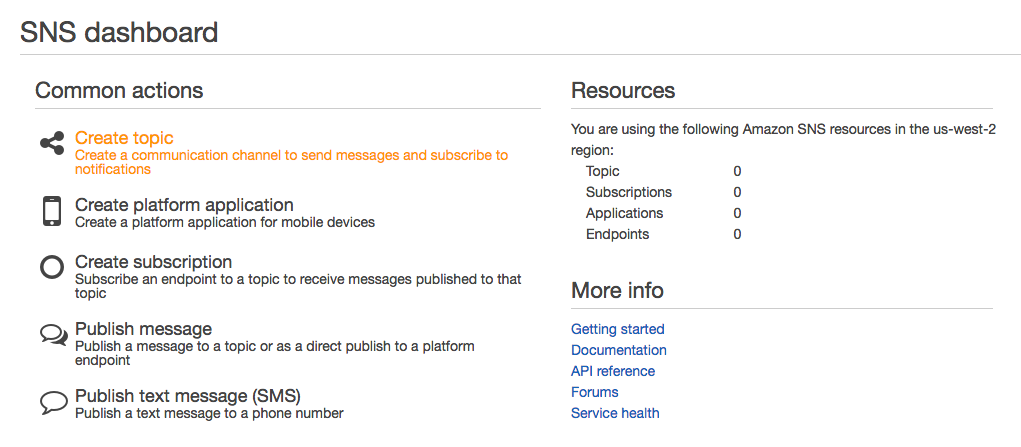Image resolution: width=1021 pixels, height=447 pixels.
Task: Choose Create subscription action
Action: [154, 262]
